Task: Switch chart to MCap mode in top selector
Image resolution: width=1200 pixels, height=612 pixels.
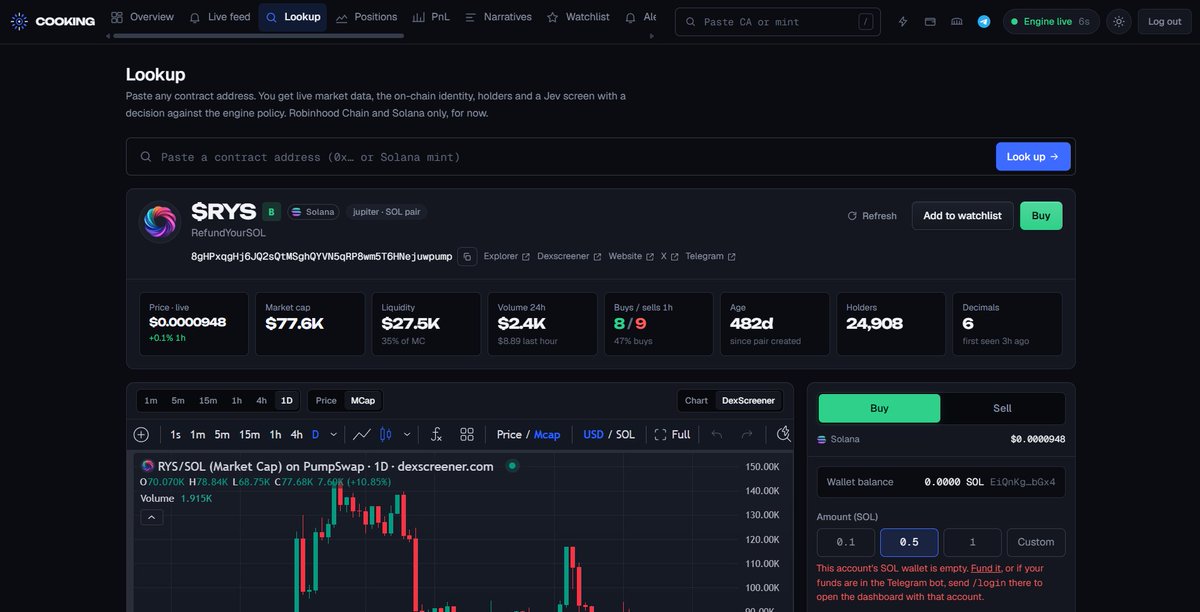Action: pos(362,400)
